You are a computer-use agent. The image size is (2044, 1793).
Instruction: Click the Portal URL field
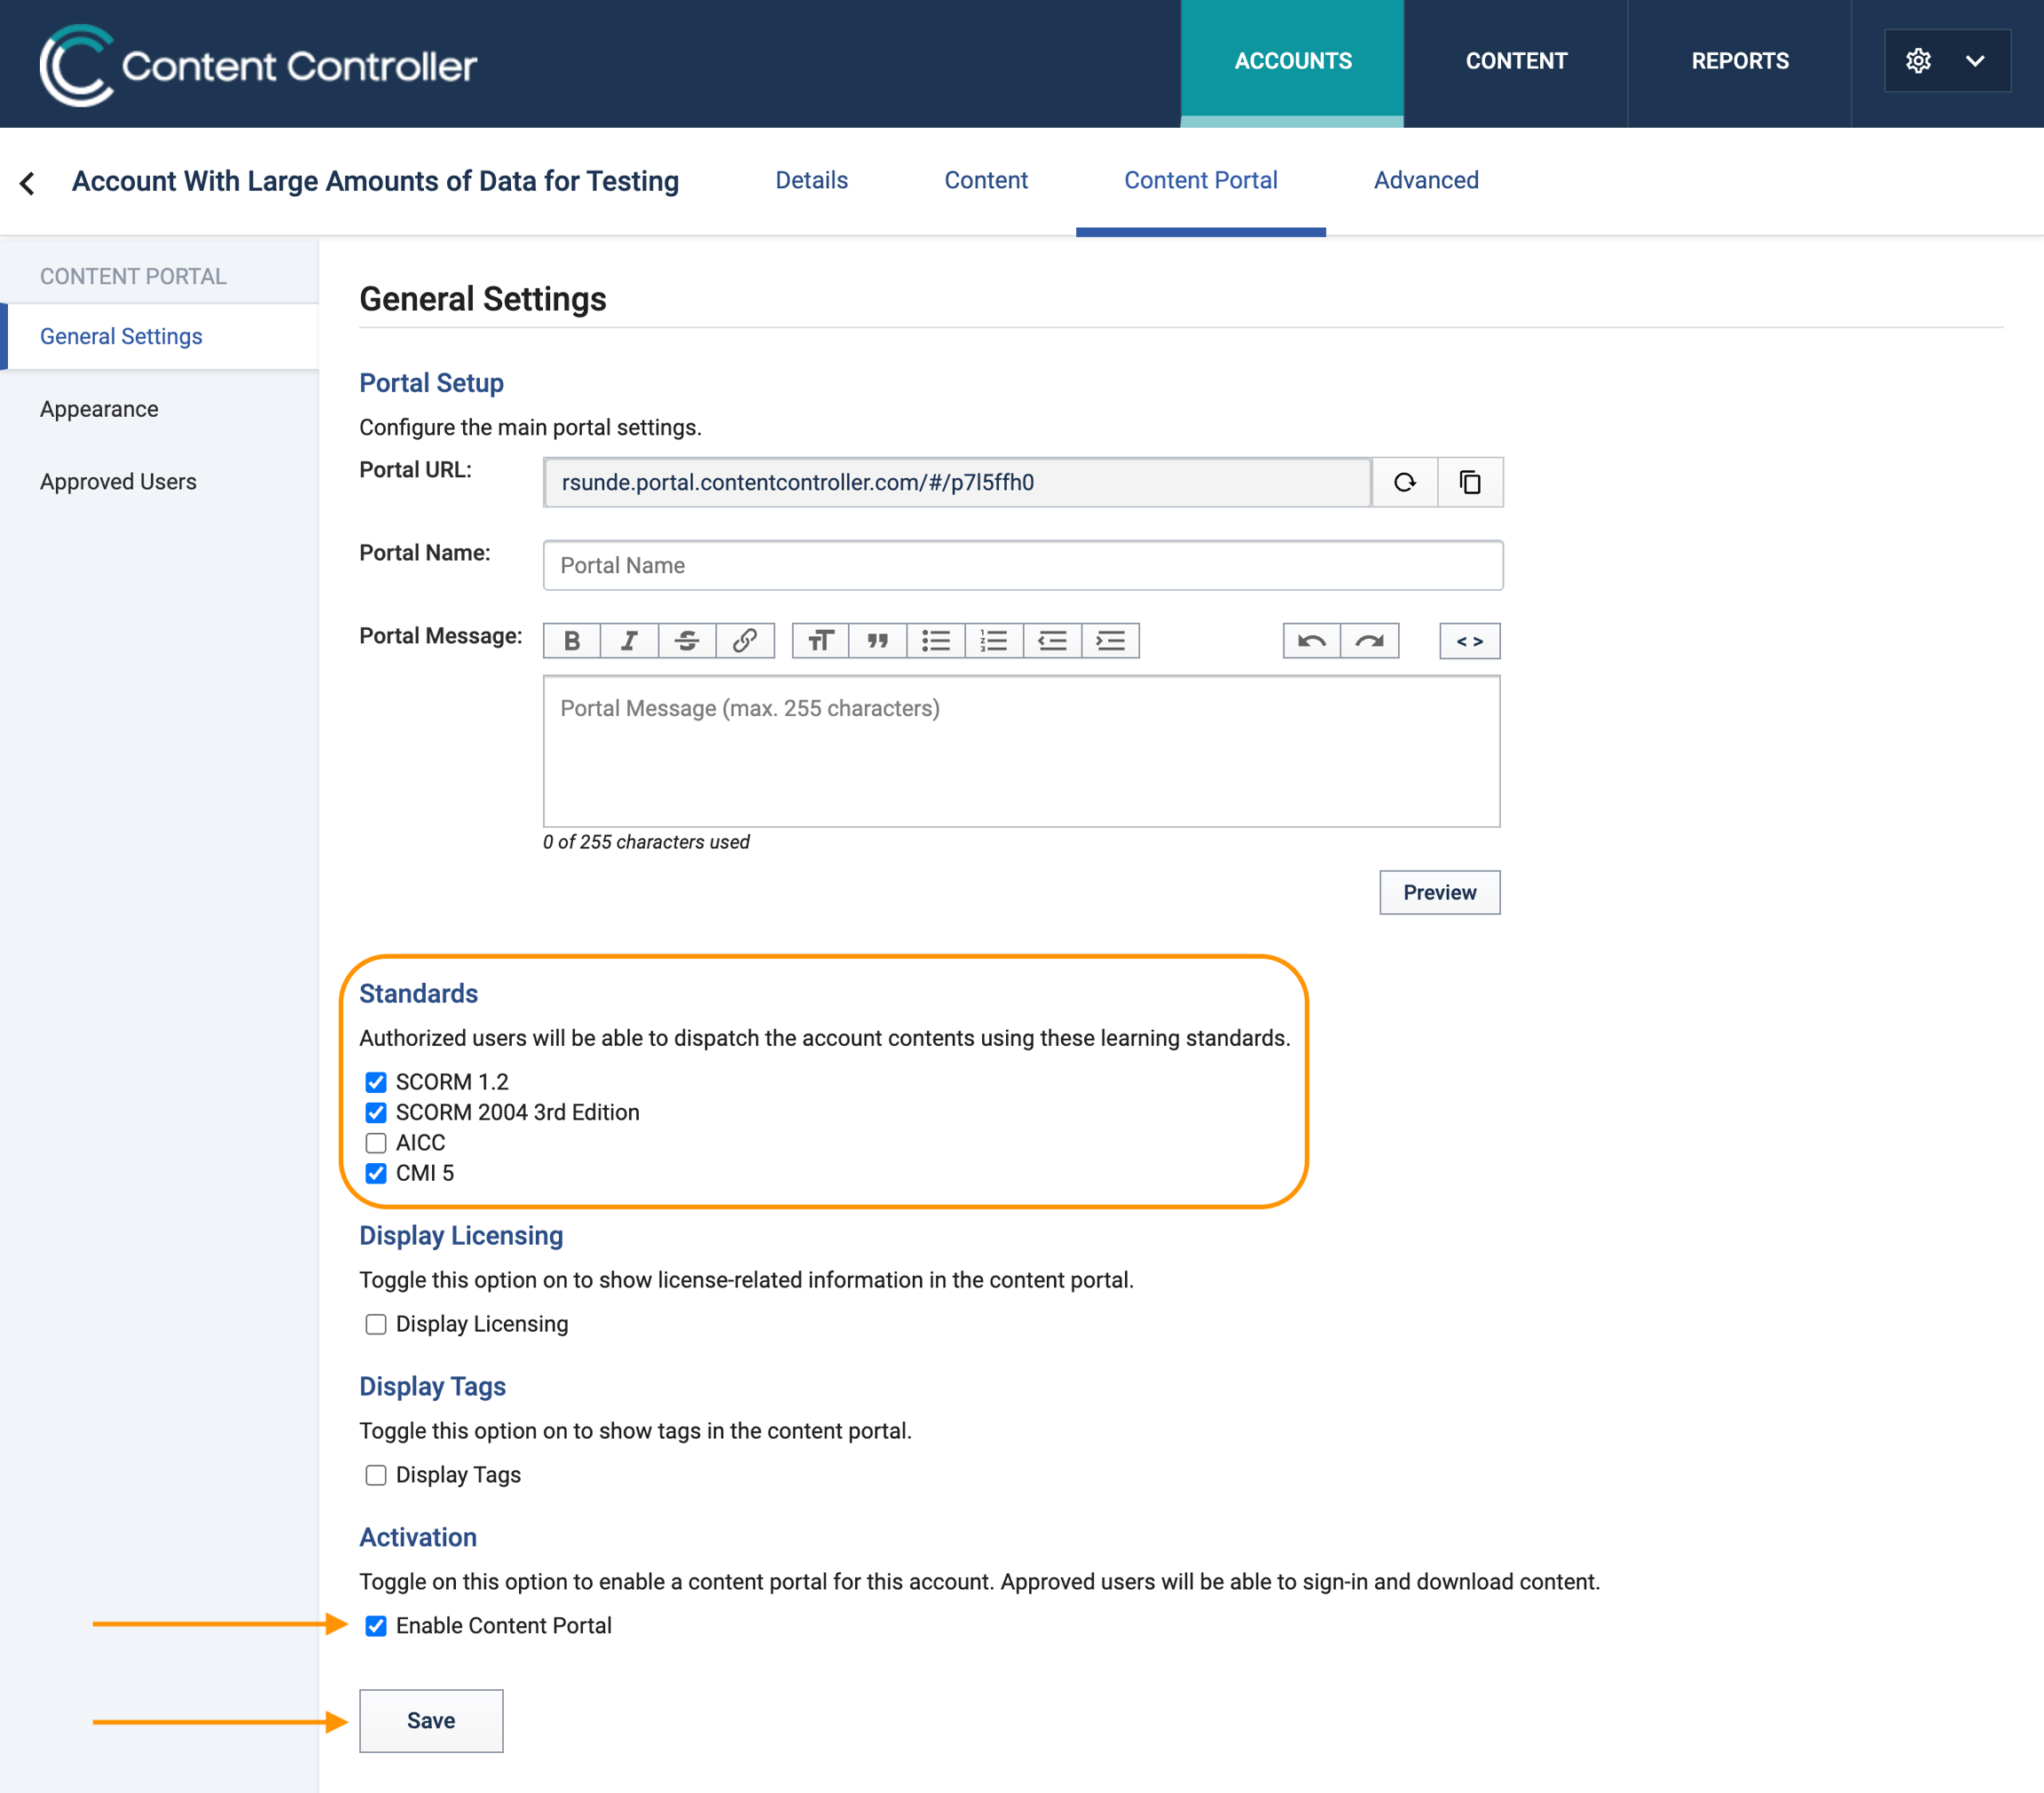click(x=957, y=482)
